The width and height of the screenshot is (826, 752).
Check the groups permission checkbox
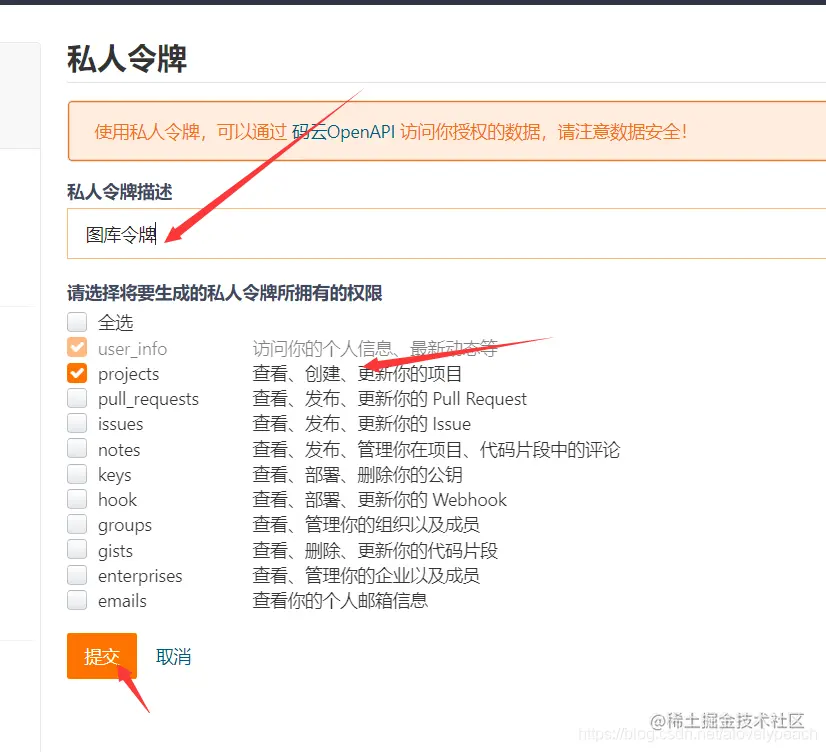pos(77,524)
